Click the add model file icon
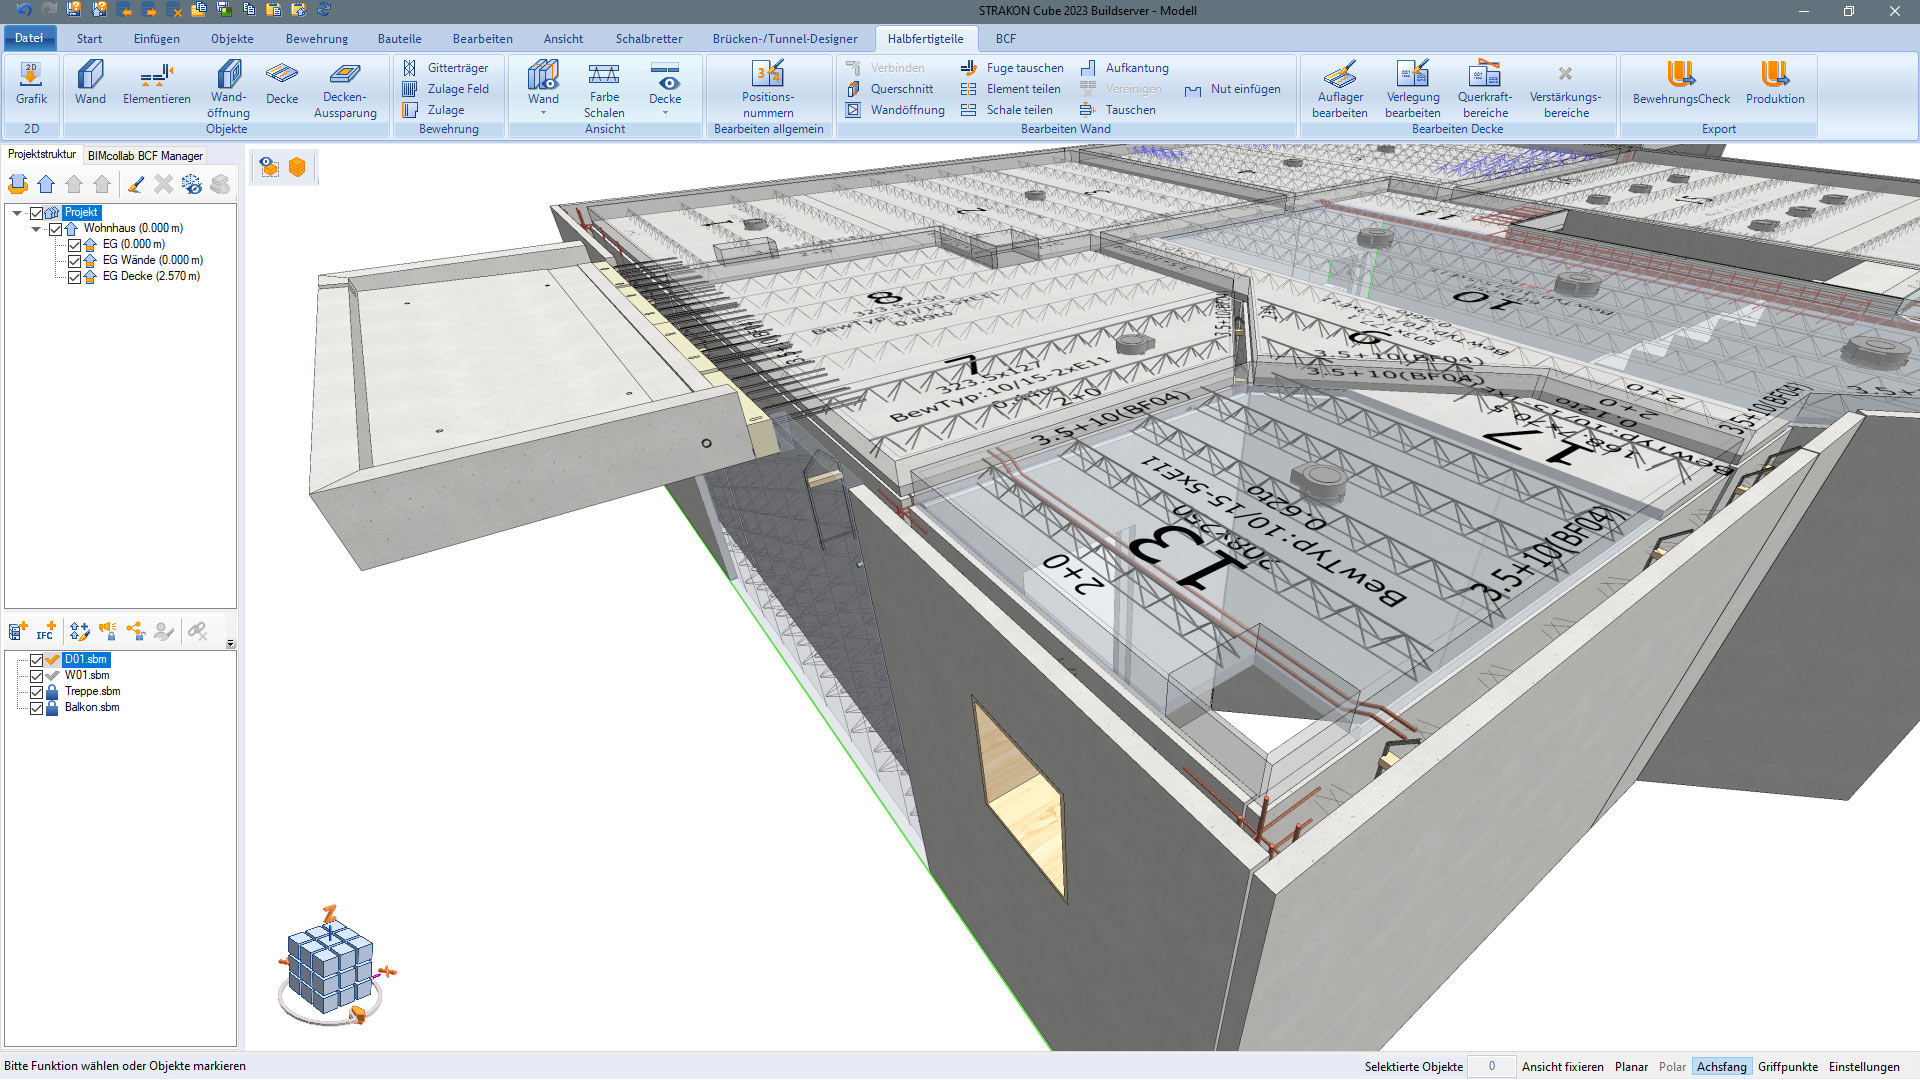The image size is (1920, 1080). coord(18,631)
